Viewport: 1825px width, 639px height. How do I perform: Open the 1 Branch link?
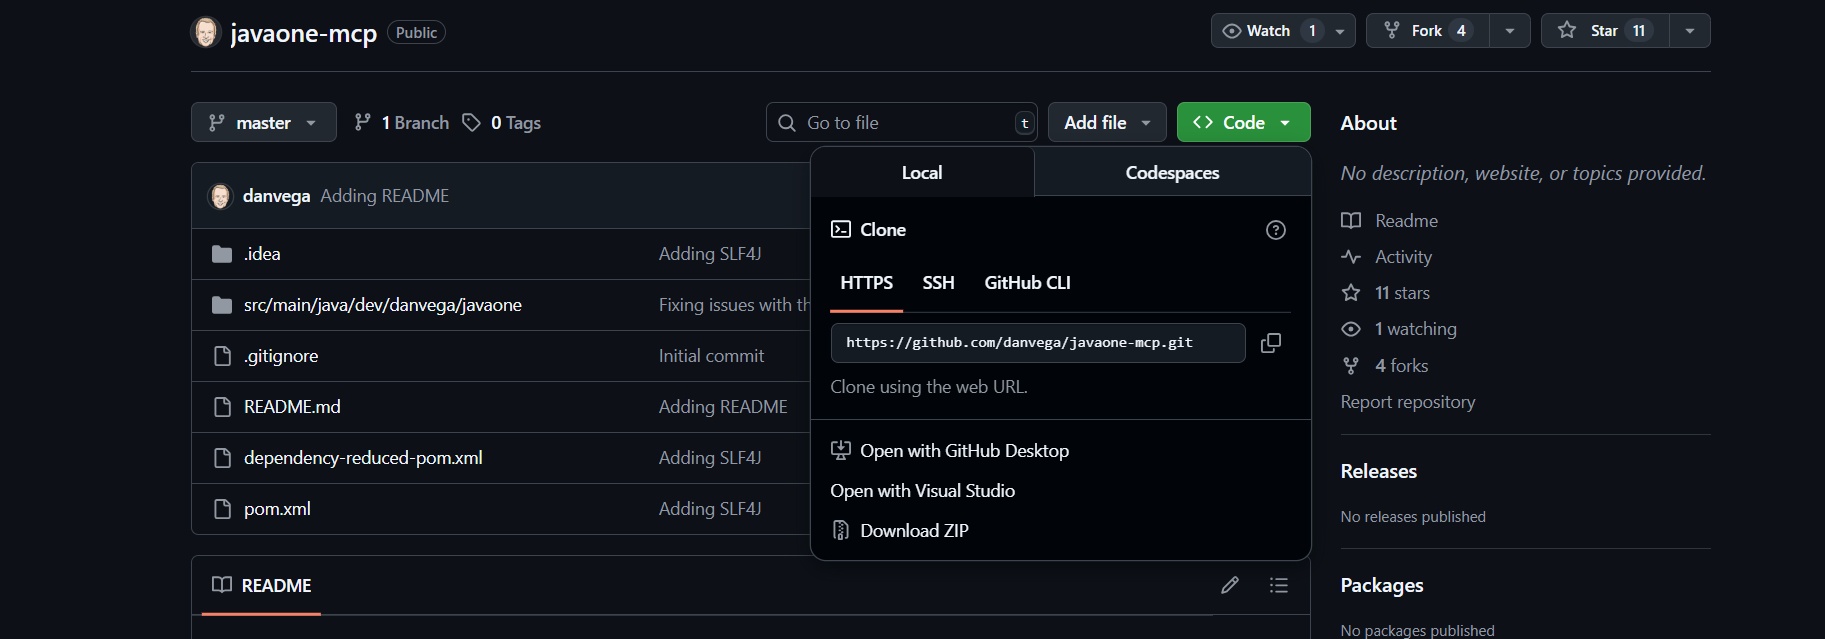[402, 122]
